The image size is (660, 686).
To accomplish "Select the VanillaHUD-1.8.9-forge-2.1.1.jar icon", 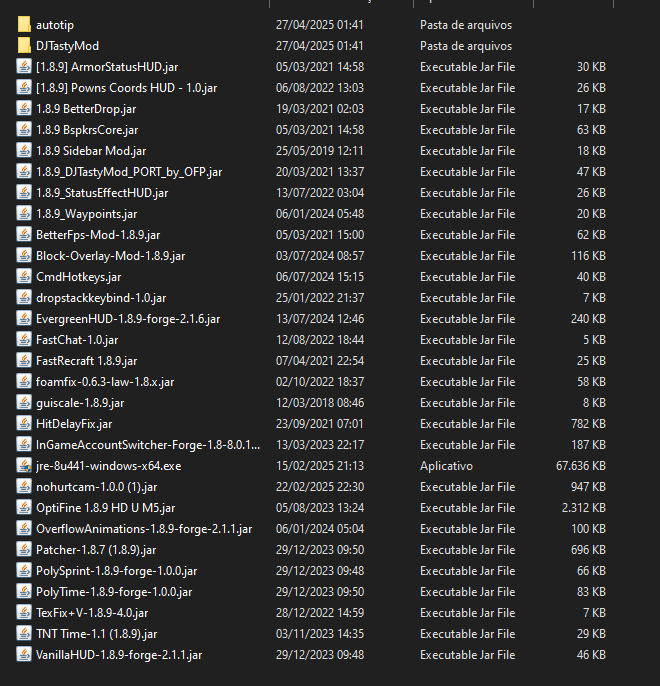I will (24, 654).
